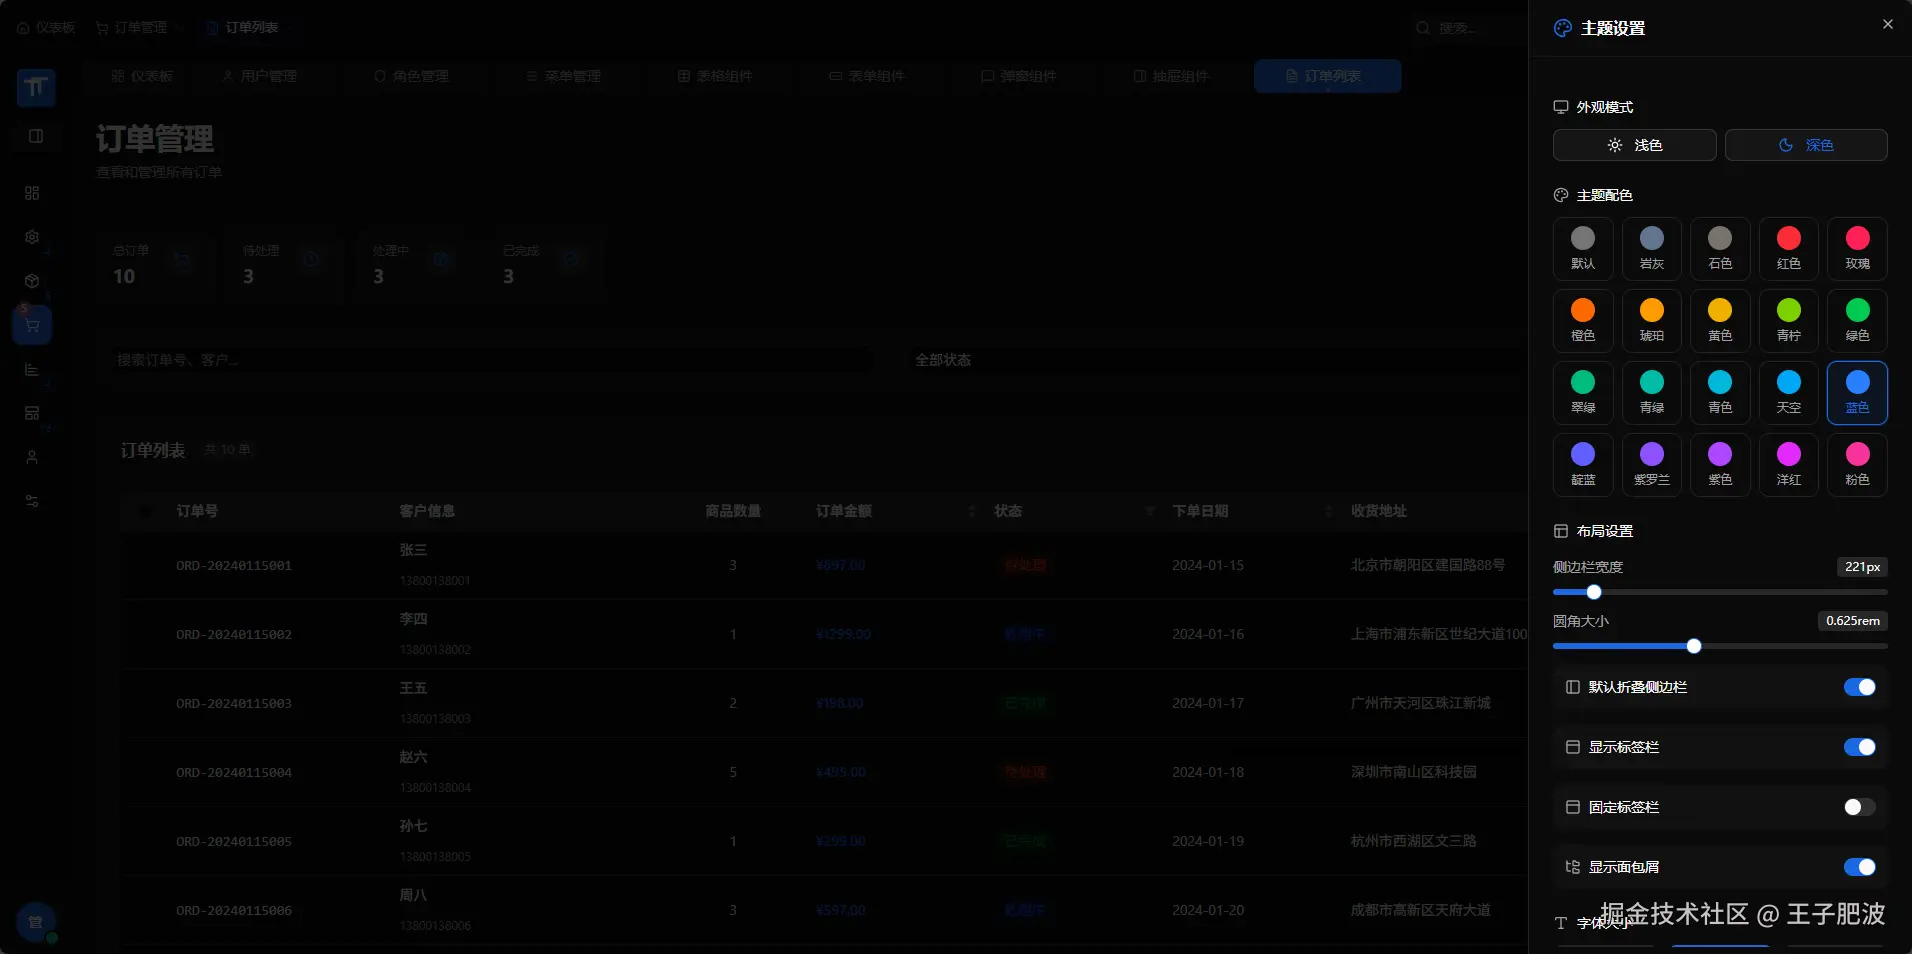The height and width of the screenshot is (954, 1912).
Task: Click the address 广州市天河区珠江新城
Action: (x=1420, y=703)
